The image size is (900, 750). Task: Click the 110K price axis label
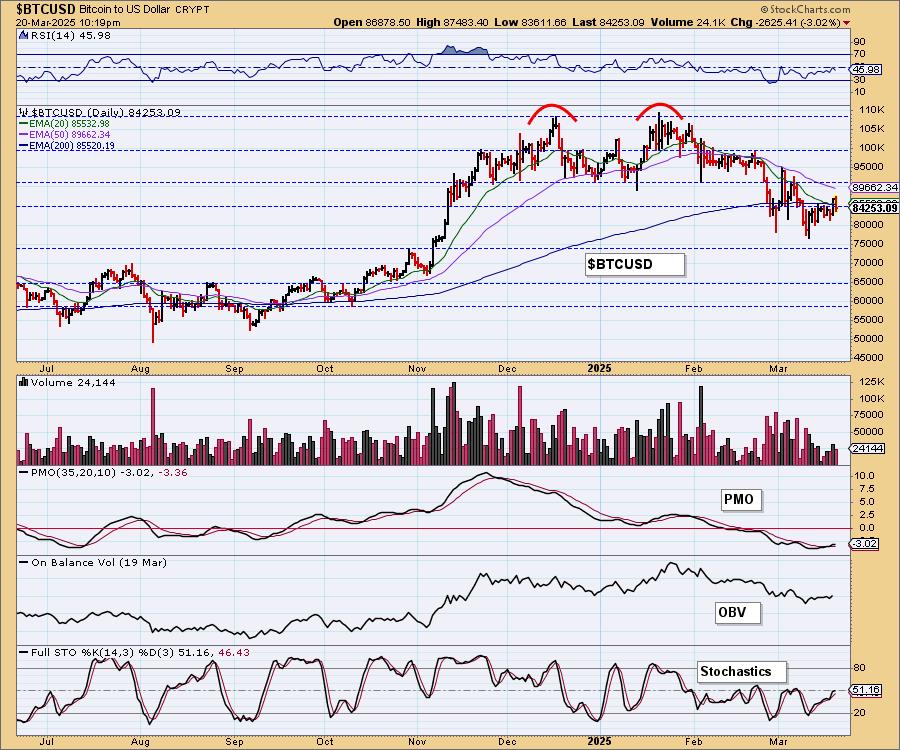point(871,110)
